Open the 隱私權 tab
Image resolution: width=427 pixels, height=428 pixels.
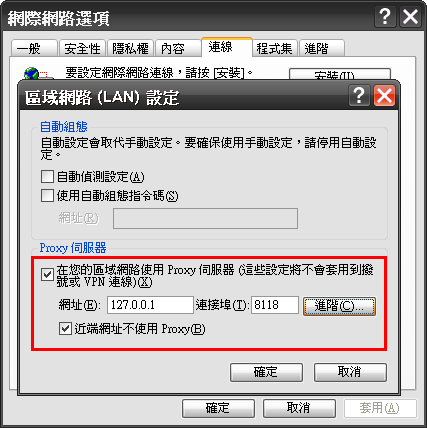(130, 48)
